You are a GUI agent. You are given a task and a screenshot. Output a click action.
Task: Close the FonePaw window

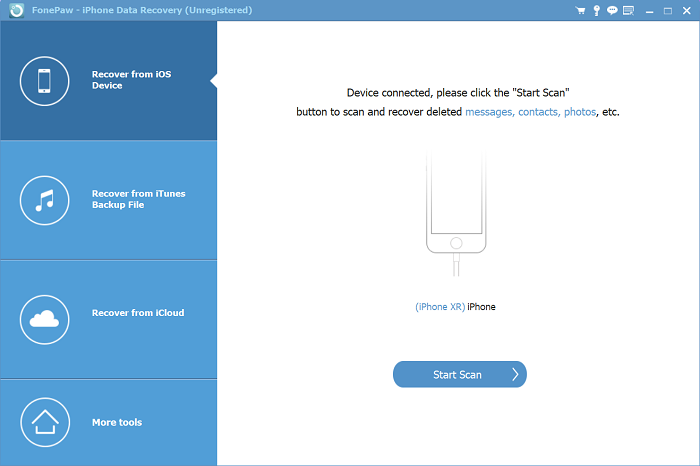click(x=687, y=11)
